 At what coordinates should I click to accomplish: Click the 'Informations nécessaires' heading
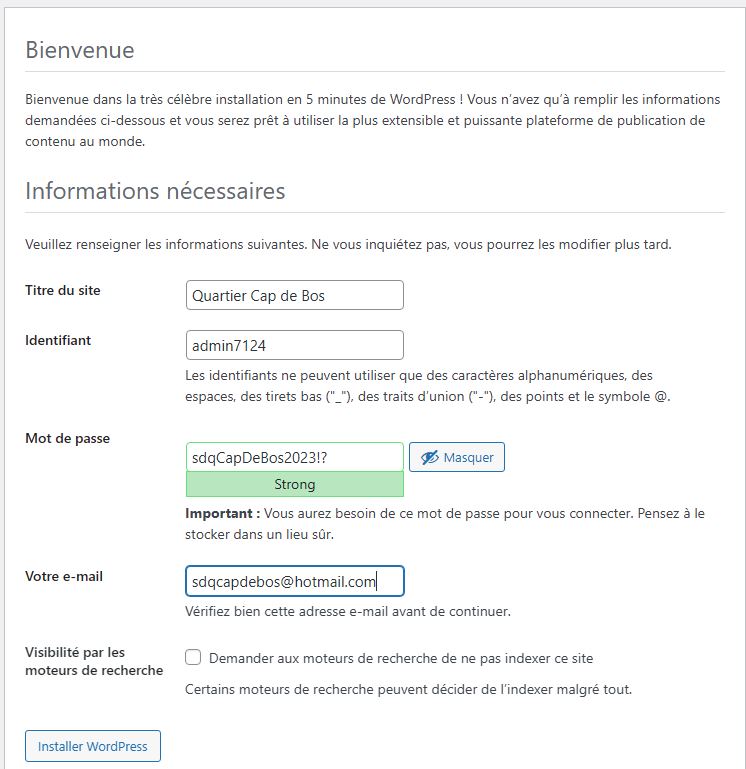coord(155,190)
